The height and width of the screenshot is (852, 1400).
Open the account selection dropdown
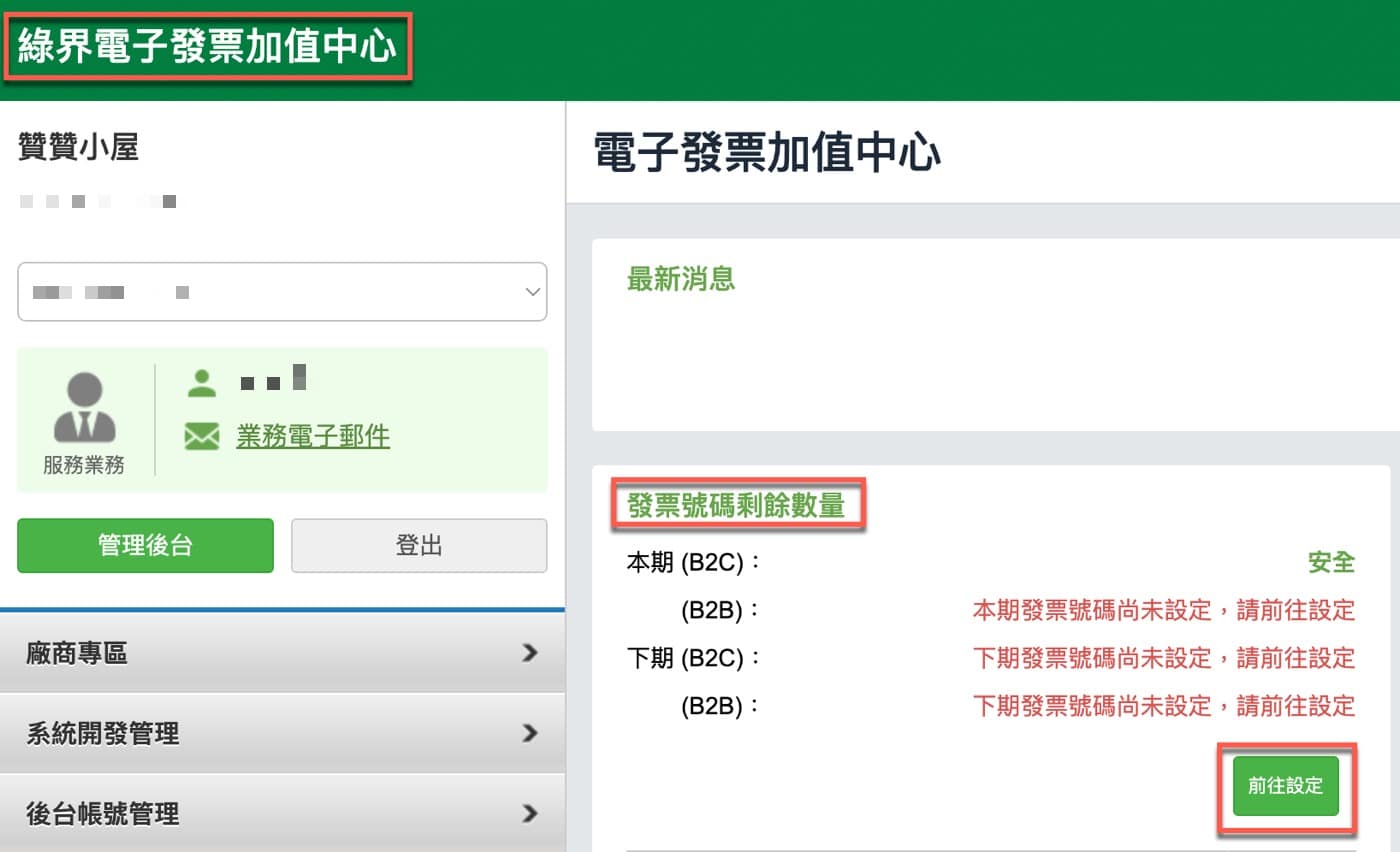tap(282, 292)
